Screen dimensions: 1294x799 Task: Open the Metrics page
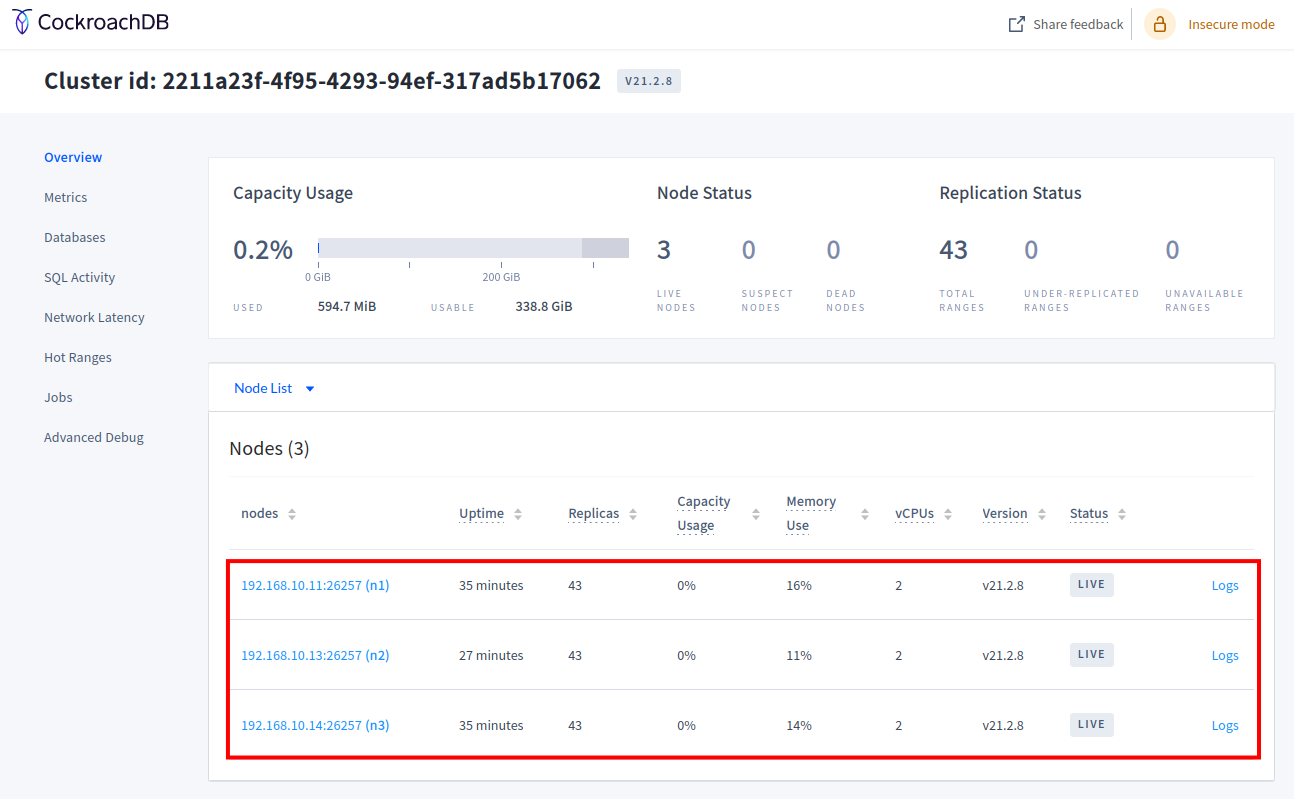tap(66, 197)
